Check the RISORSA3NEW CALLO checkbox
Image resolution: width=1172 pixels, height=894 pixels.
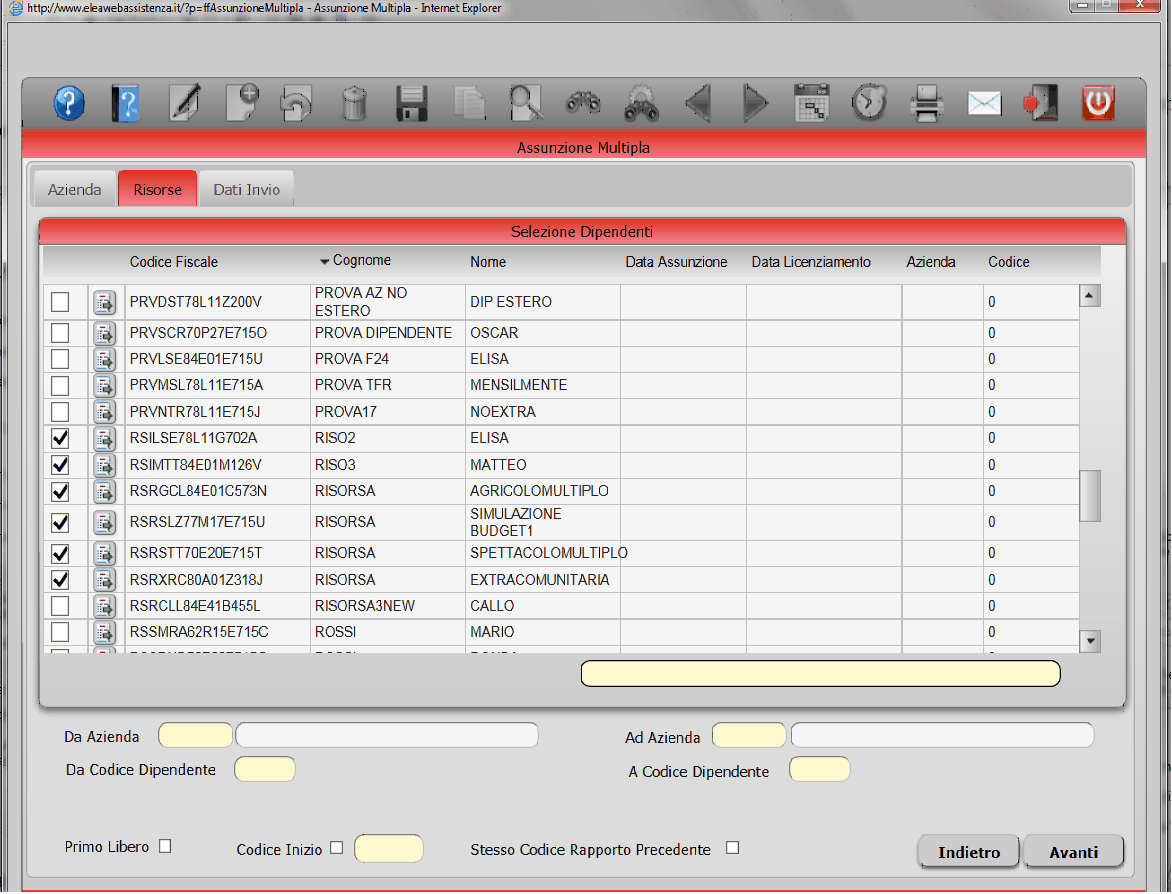[60, 606]
